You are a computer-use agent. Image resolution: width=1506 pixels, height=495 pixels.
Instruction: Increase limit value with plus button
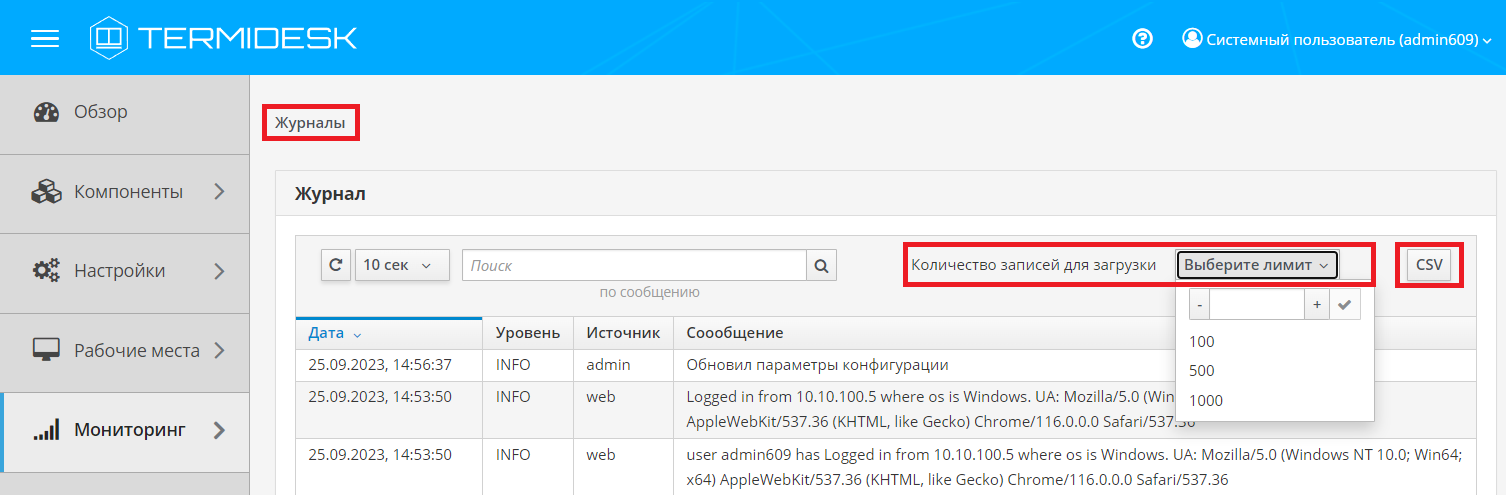click(1317, 305)
